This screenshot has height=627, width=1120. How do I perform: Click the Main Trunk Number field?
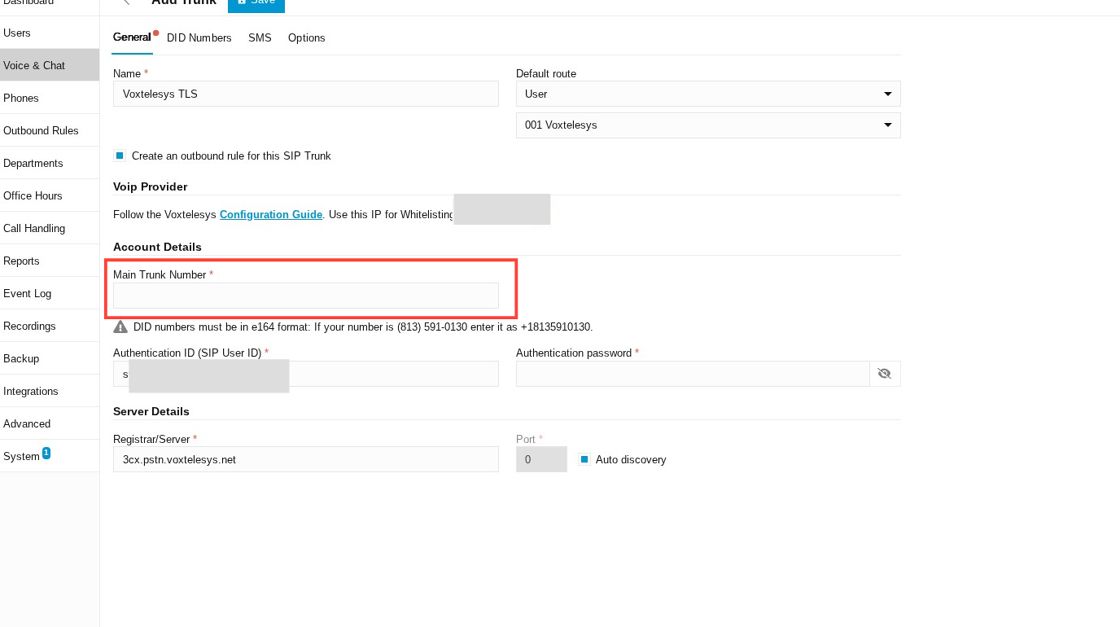point(306,296)
